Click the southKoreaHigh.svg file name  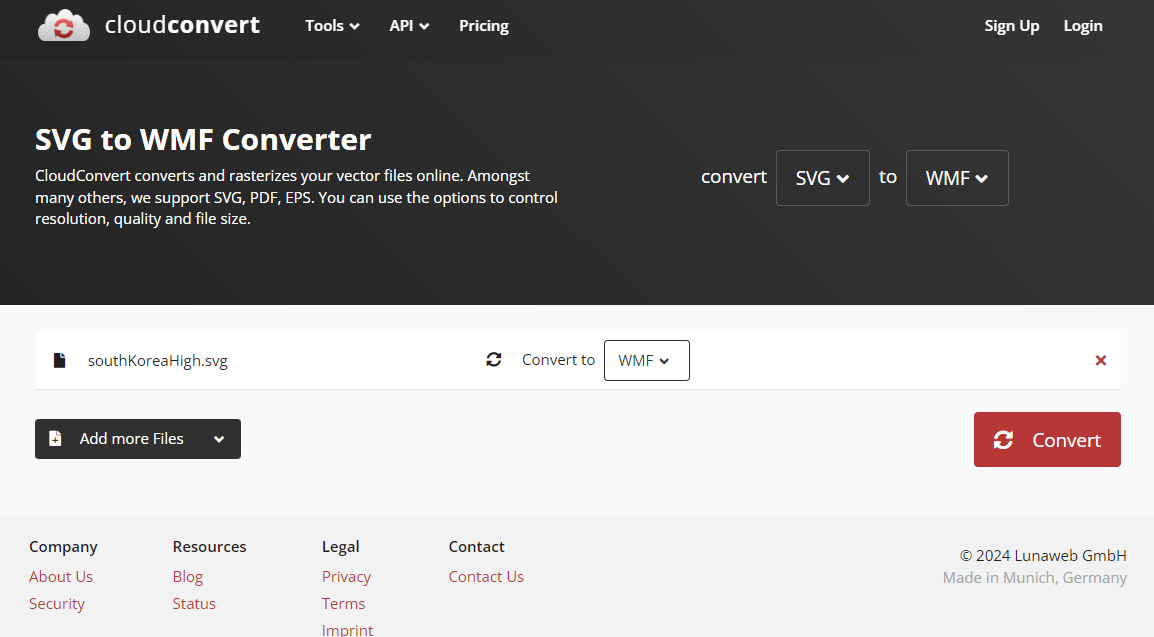(157, 360)
